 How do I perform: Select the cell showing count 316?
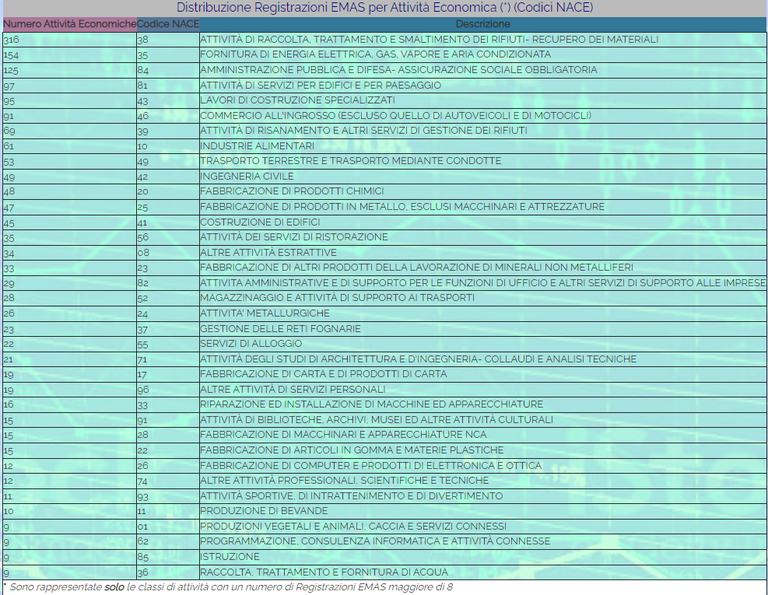tap(11, 39)
